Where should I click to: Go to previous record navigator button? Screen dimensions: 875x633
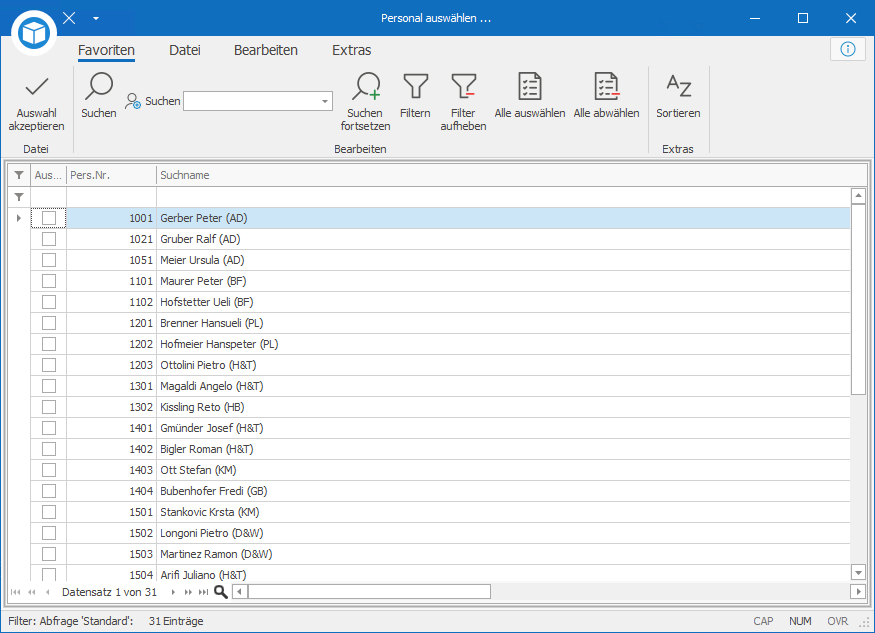[x=48, y=592]
